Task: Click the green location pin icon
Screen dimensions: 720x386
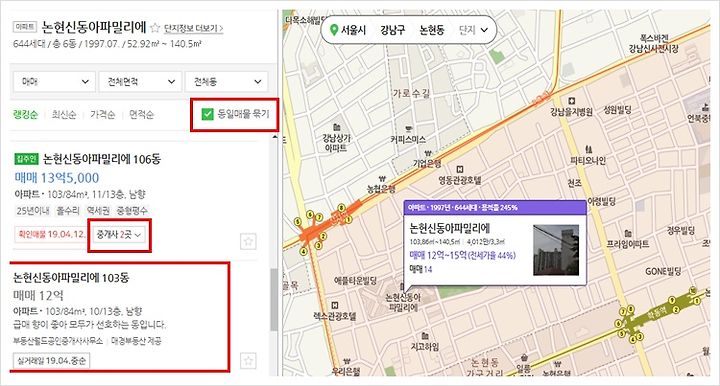Action: (x=334, y=30)
